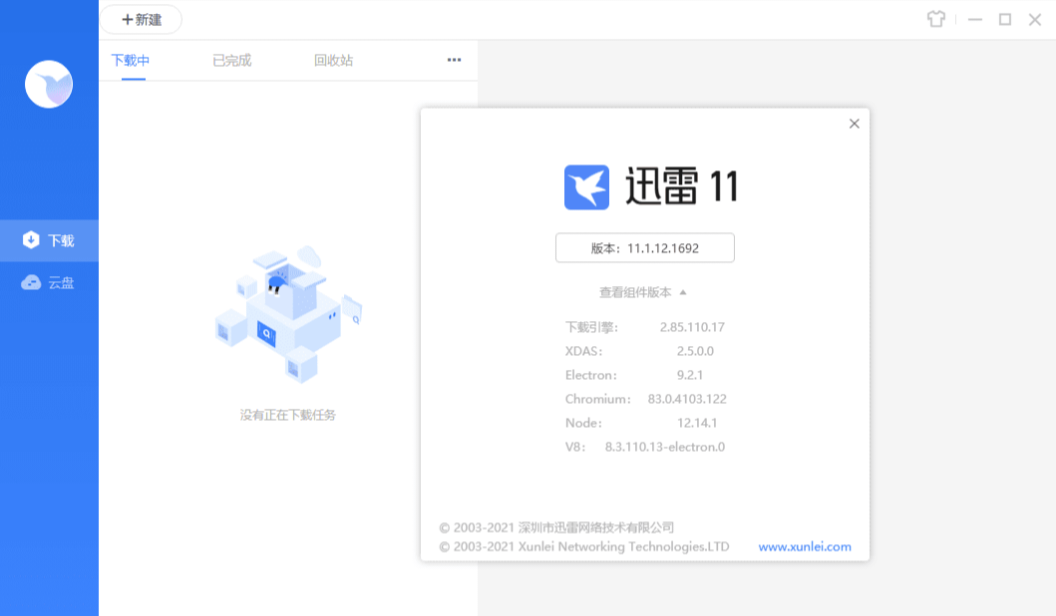Switch to the 下载中 tab
The image size is (1056, 616).
tap(131, 61)
